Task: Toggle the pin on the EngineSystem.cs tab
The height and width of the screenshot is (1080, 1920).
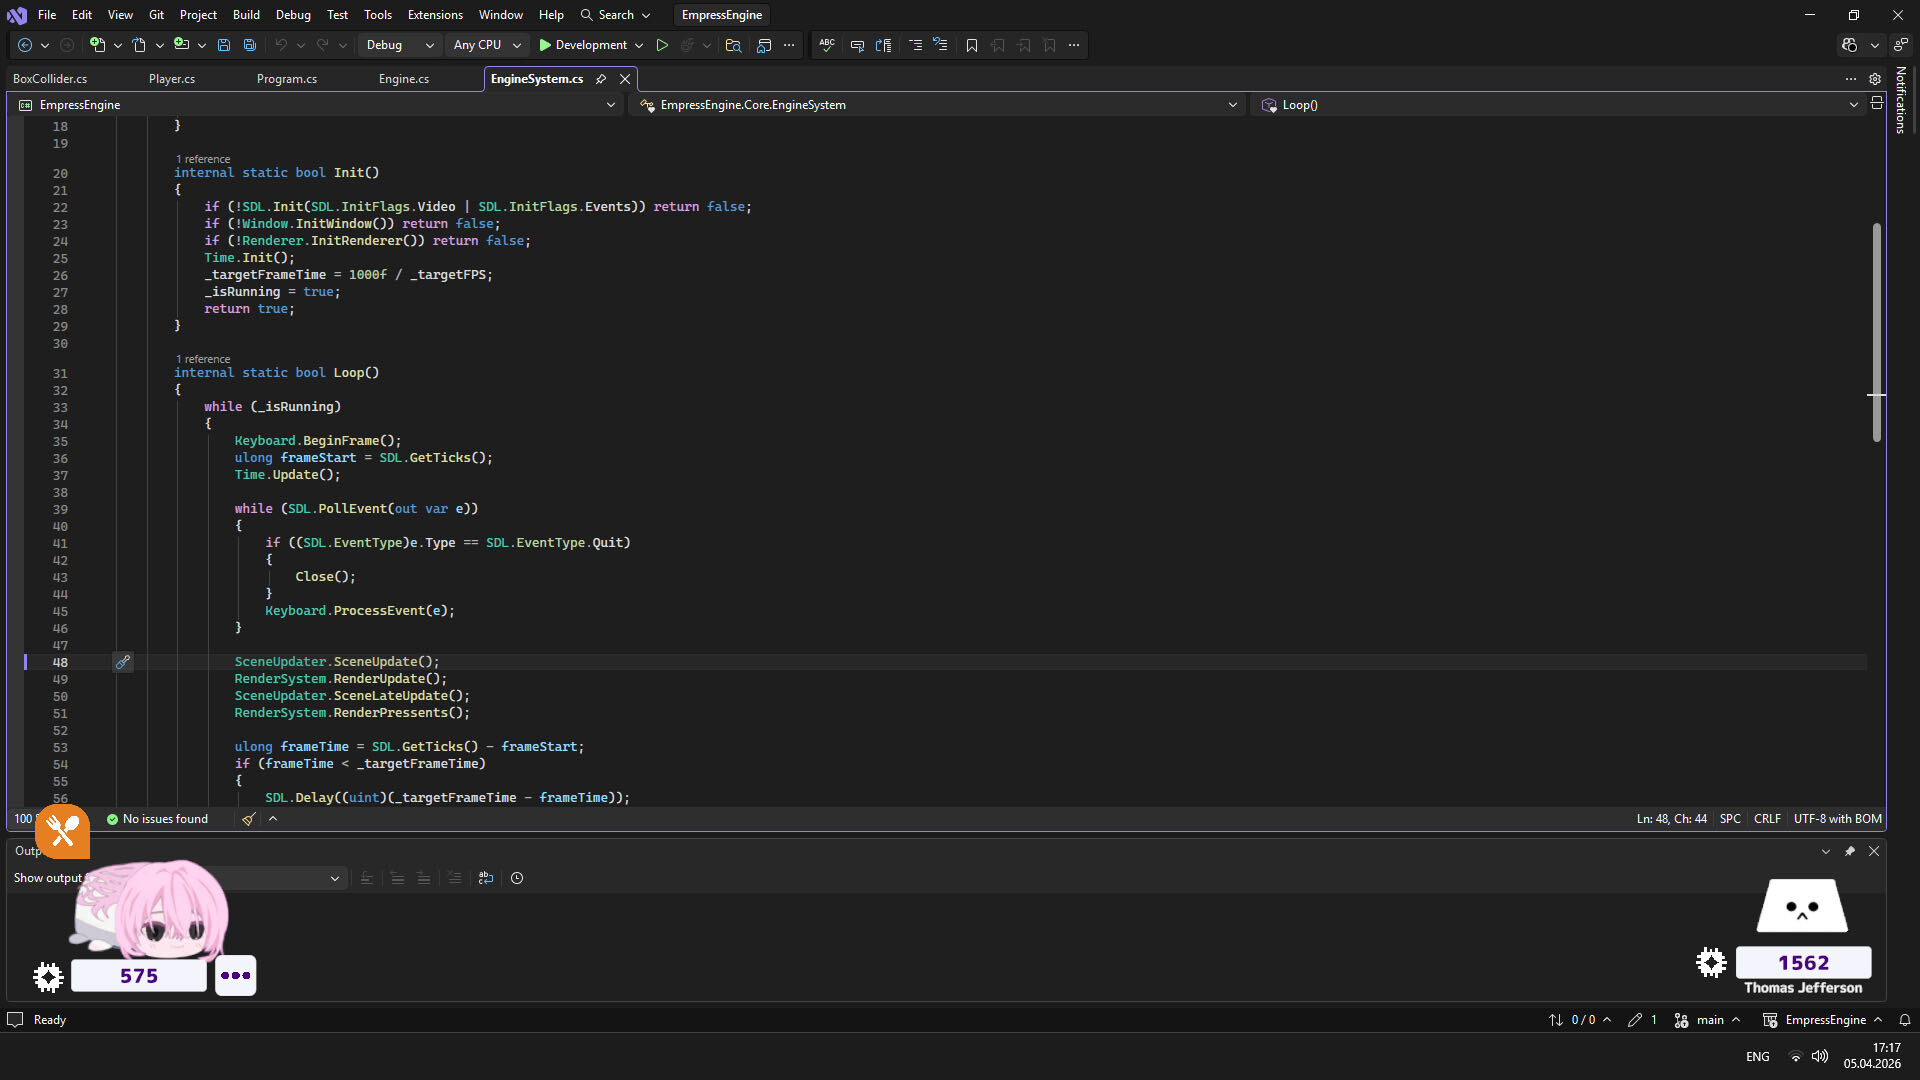Action: pos(601,78)
